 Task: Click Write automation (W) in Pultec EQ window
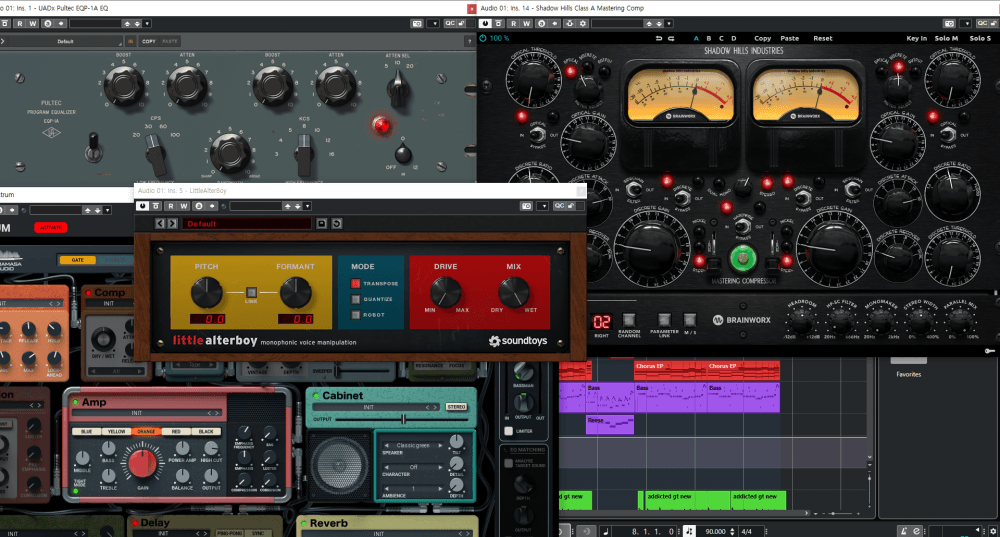point(33,24)
